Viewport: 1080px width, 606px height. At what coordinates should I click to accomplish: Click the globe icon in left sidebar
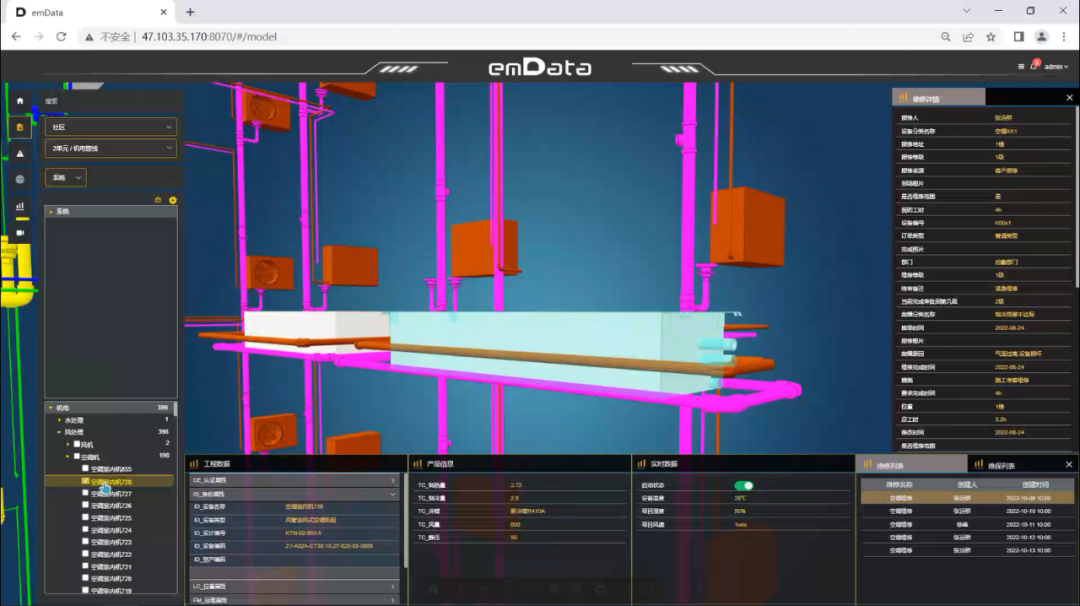[20, 180]
